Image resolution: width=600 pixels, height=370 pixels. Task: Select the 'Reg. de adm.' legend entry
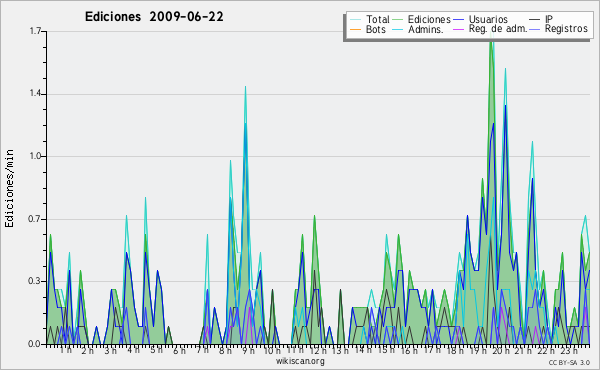(498, 29)
